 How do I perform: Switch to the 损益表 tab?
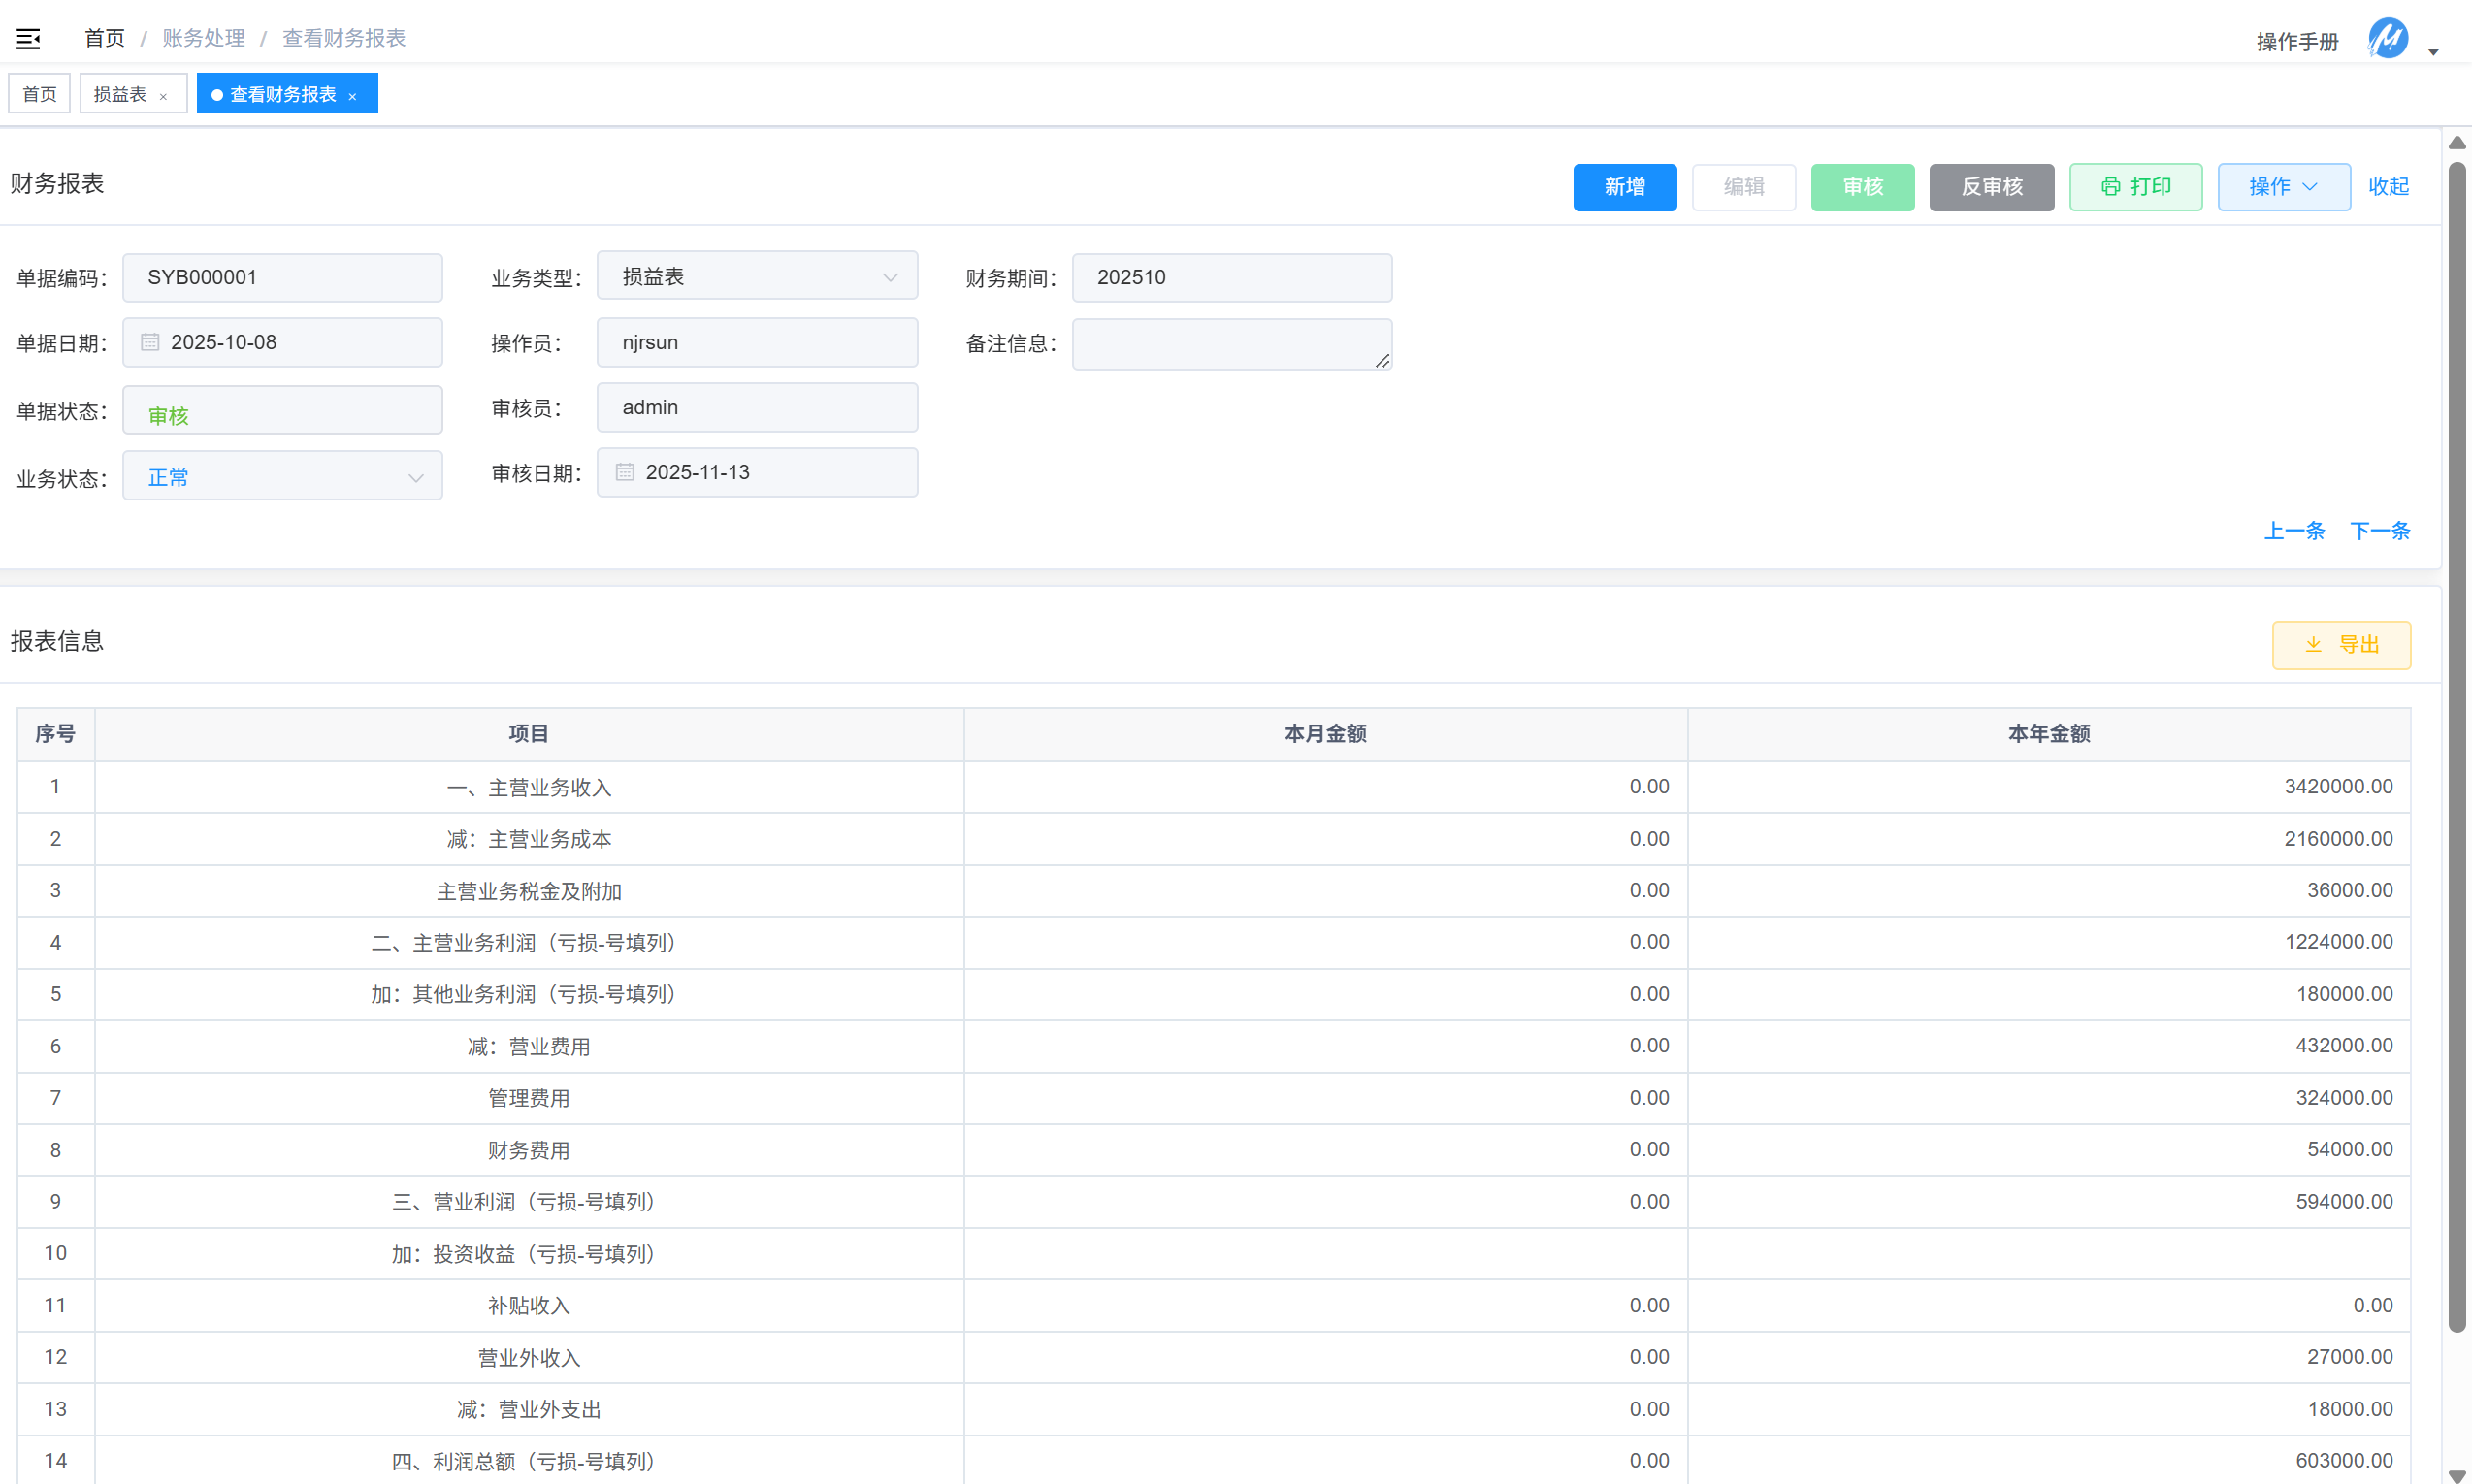(120, 94)
